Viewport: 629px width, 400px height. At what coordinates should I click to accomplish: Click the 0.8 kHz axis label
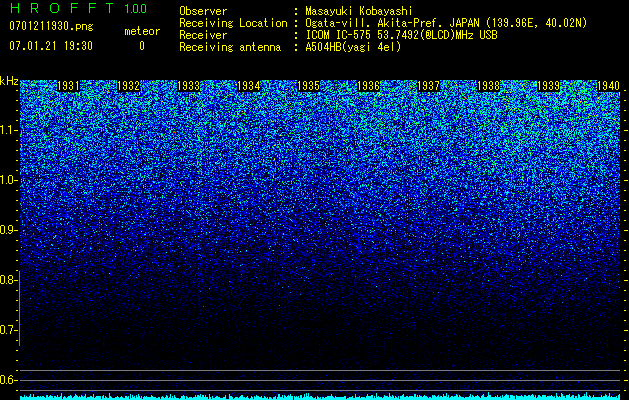pos(8,280)
